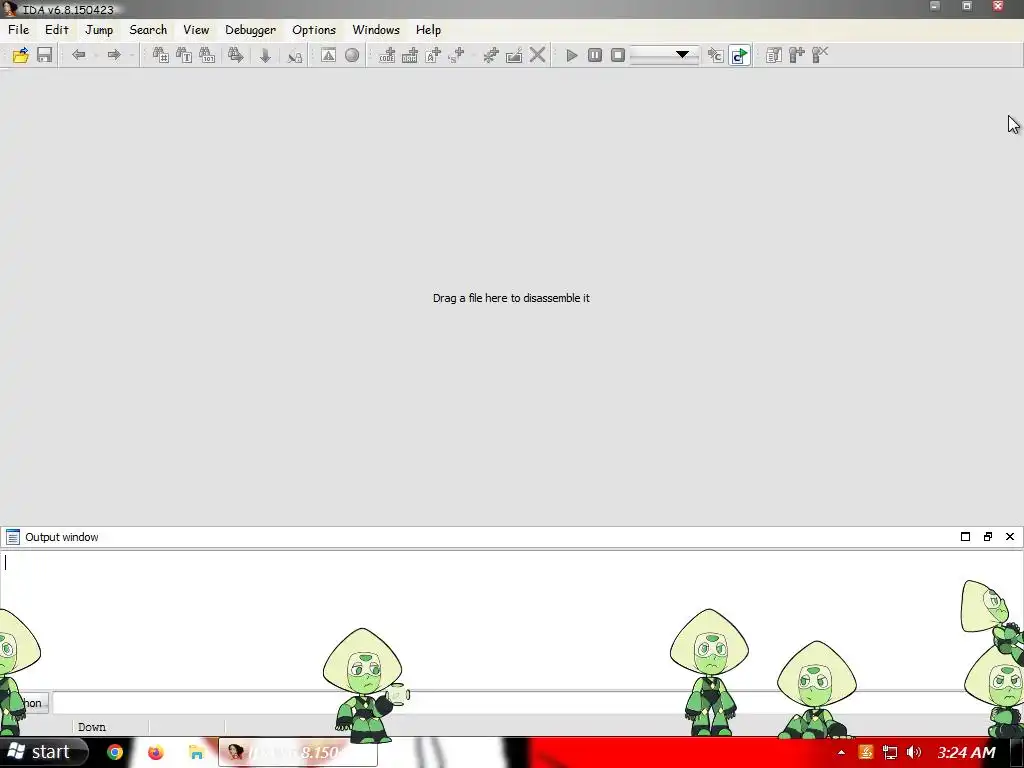Image resolution: width=1024 pixels, height=768 pixels.
Task: Click the delete breakpoint X icon
Action: coord(820,55)
